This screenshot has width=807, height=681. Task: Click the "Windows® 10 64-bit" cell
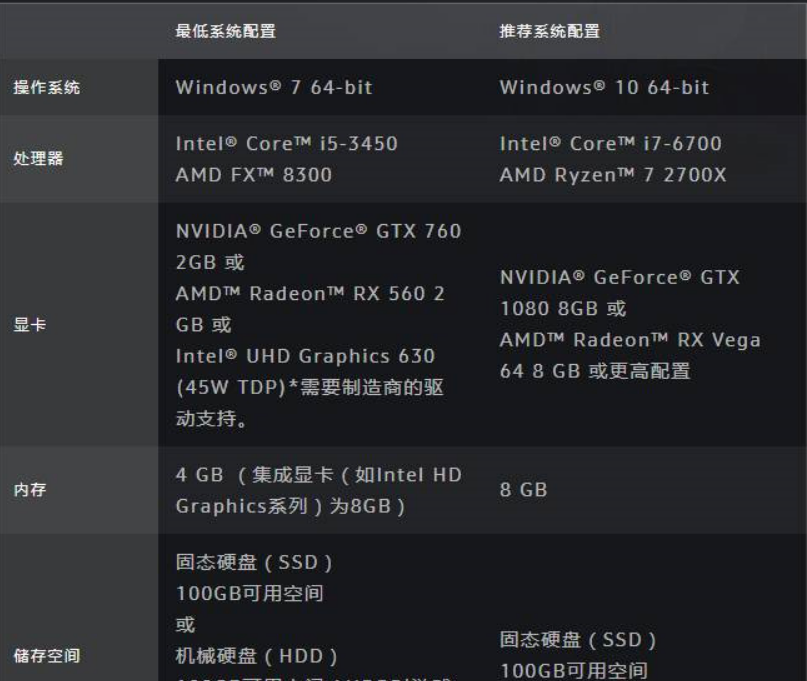pos(605,88)
